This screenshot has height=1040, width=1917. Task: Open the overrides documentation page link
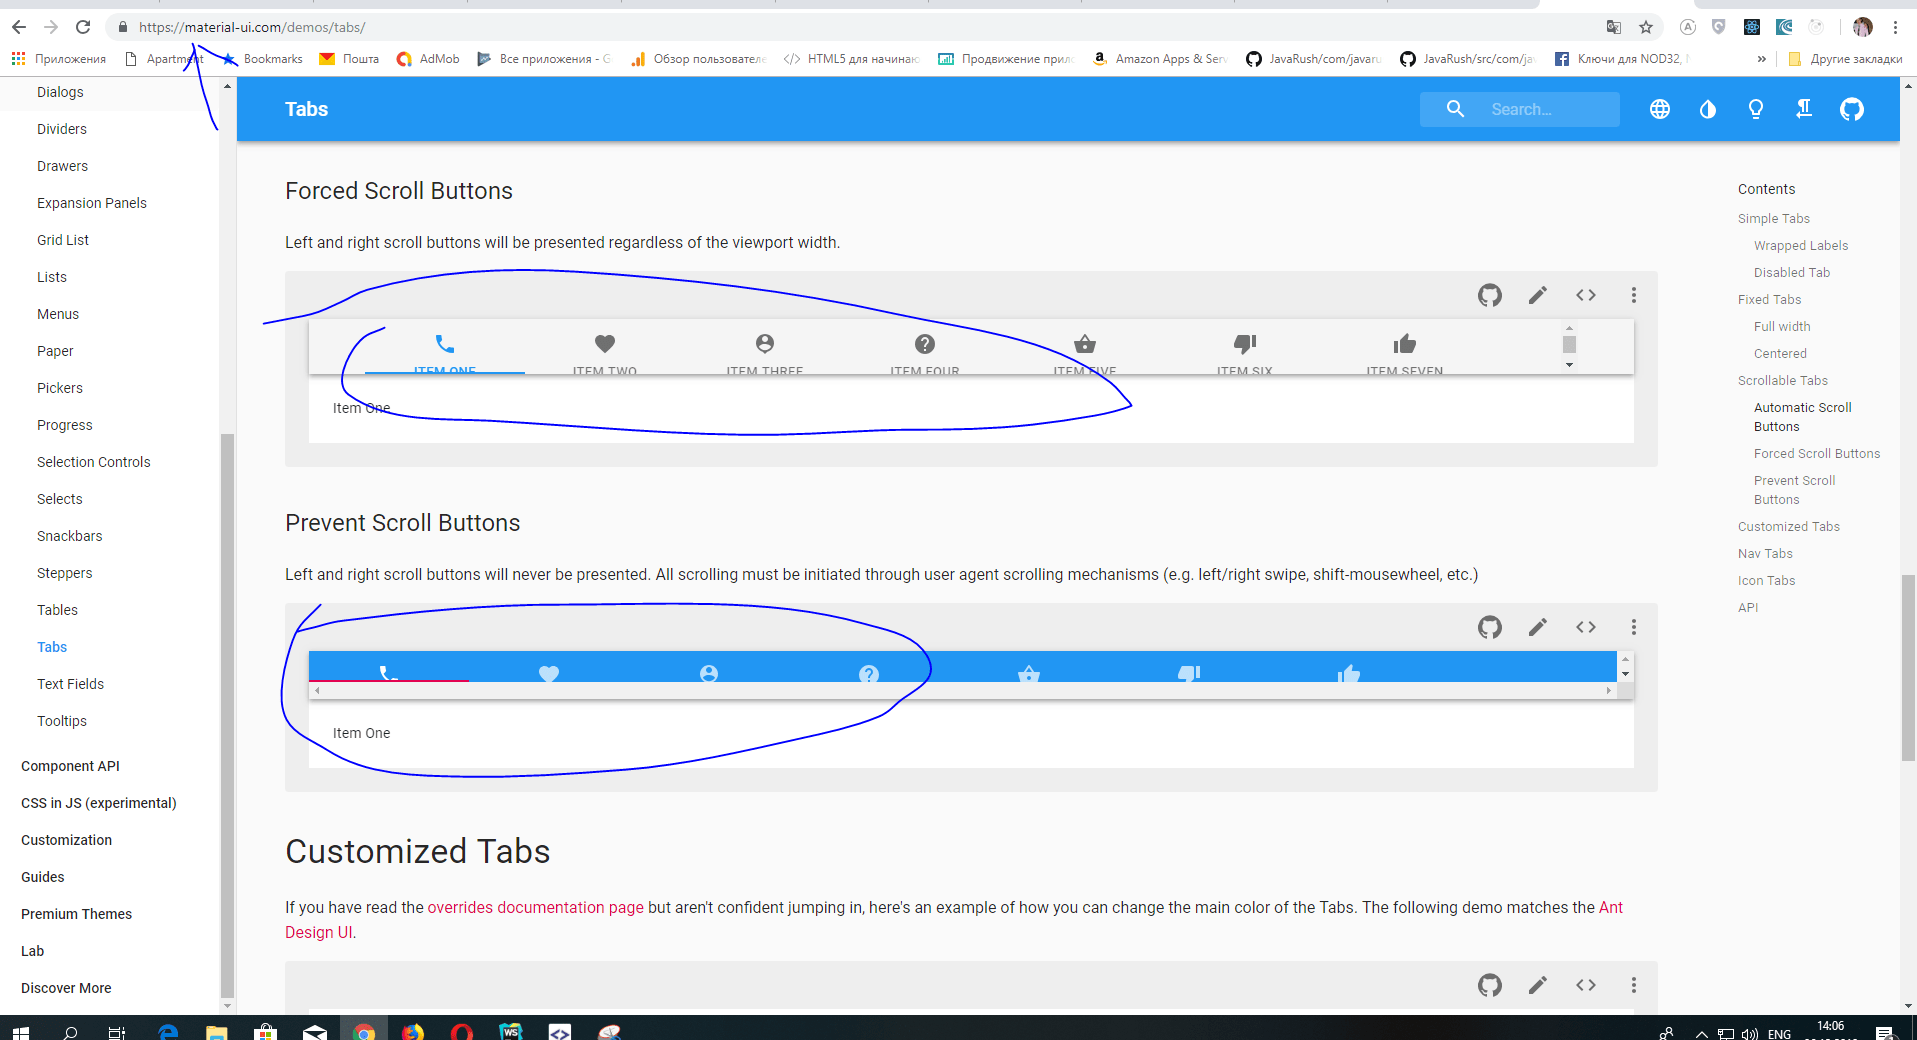point(534,907)
